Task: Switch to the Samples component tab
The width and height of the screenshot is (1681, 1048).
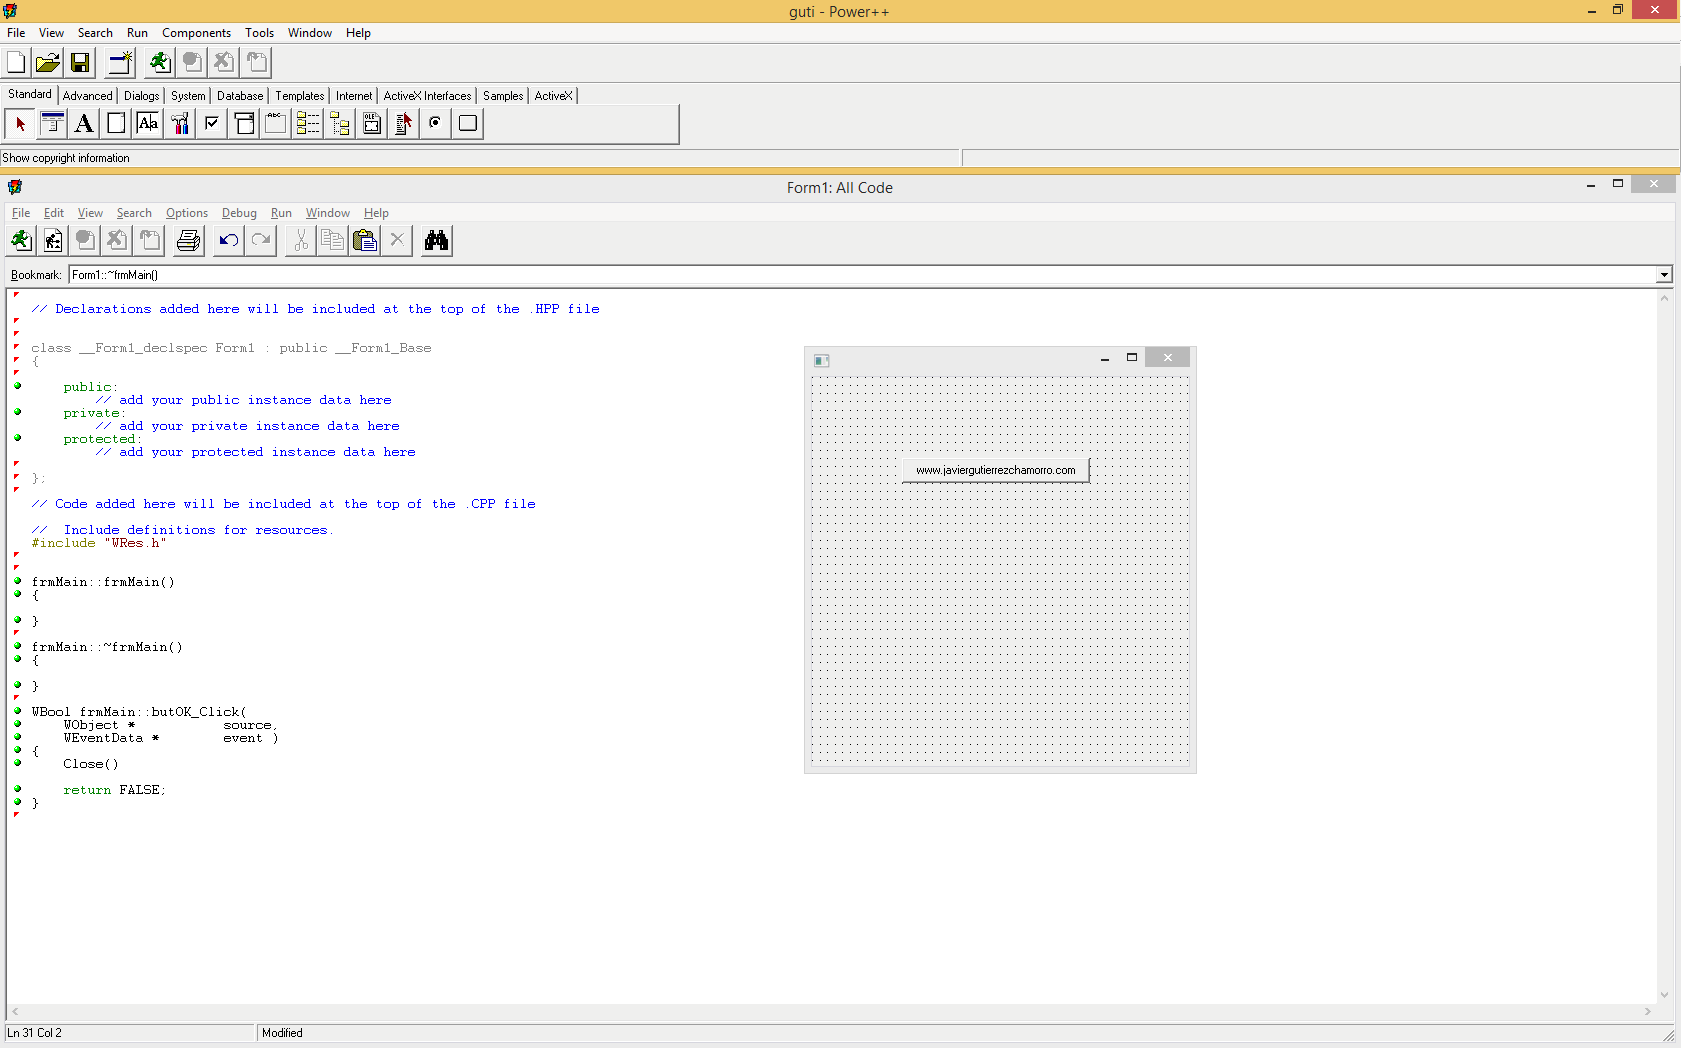Action: (503, 96)
